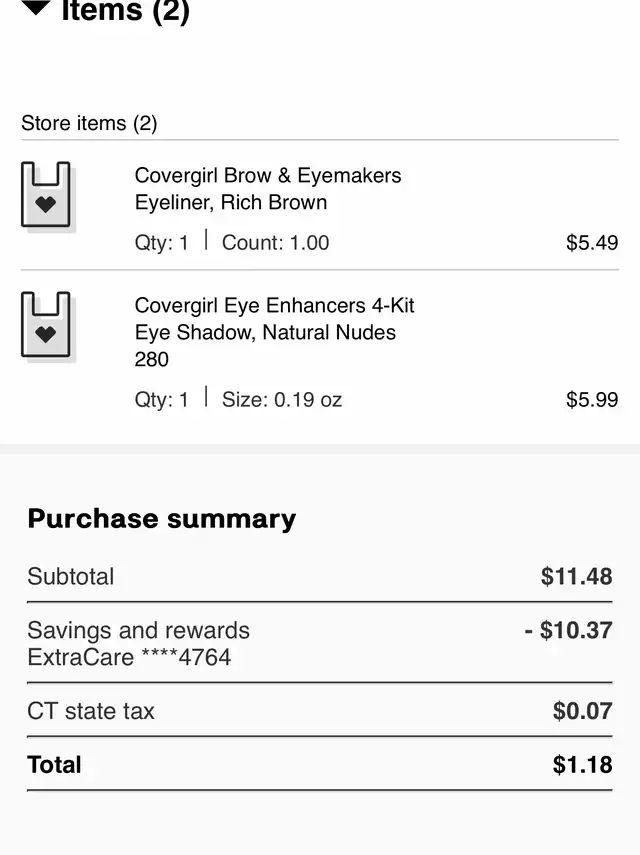Viewport: 640px width, 855px height.
Task: Collapse the Items (2) section arrow
Action: point(35,8)
